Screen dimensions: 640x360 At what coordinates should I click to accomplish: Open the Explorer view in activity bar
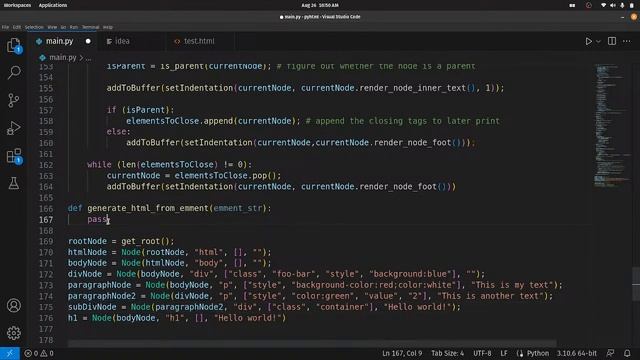click(x=14, y=45)
